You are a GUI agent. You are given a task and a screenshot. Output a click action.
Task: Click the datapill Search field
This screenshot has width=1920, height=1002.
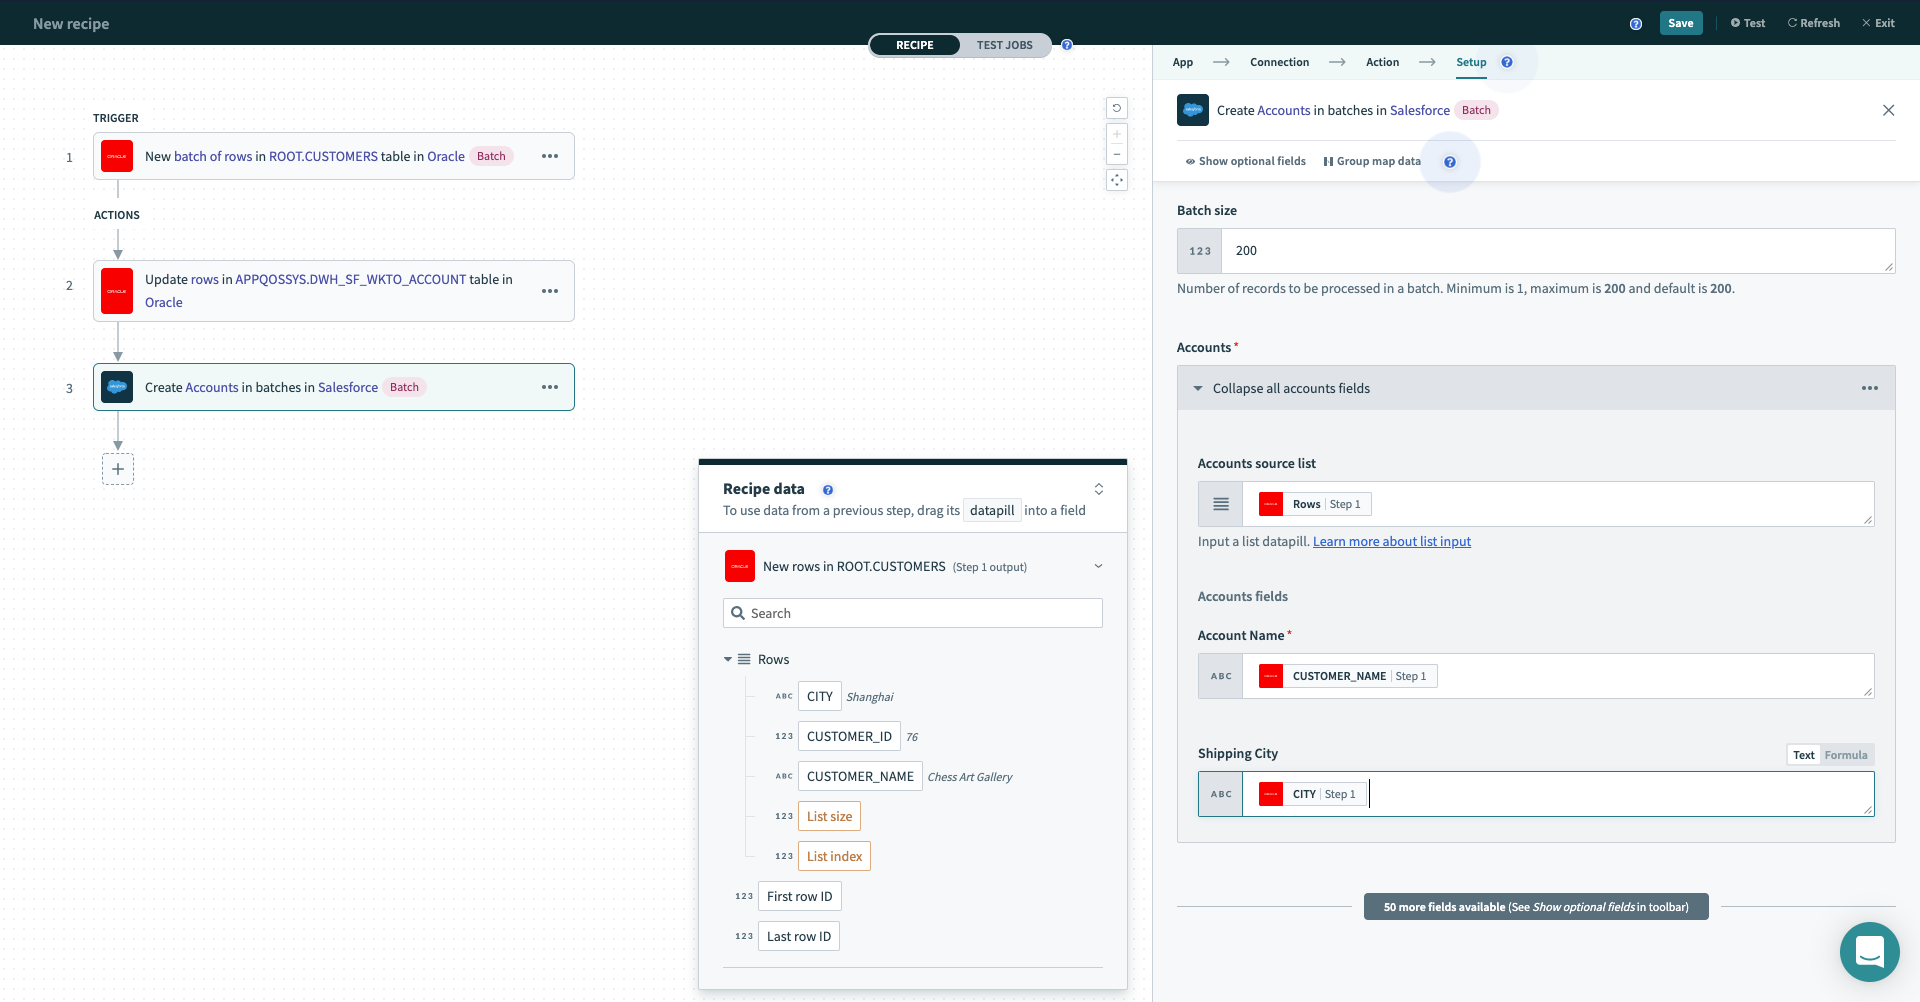coord(912,613)
